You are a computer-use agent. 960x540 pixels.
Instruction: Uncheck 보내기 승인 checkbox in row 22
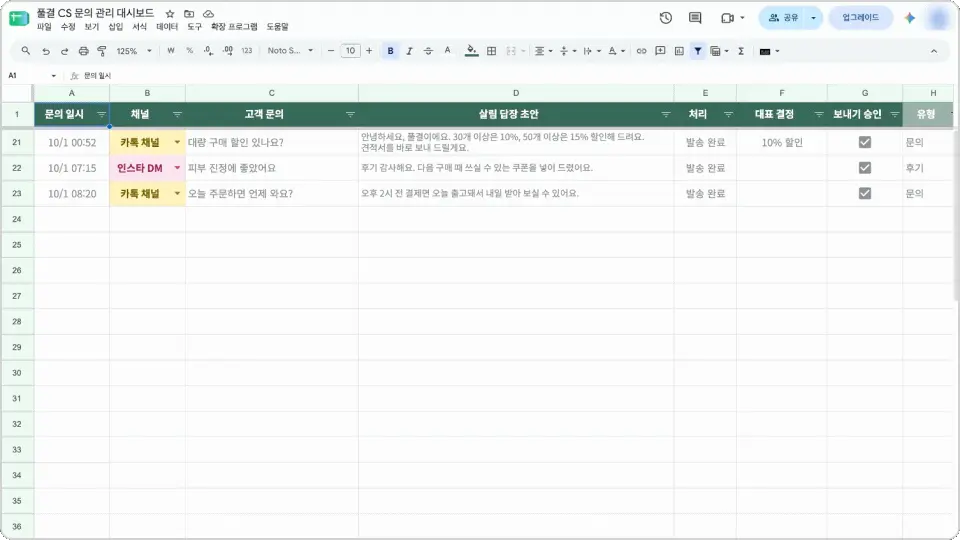[864, 168]
